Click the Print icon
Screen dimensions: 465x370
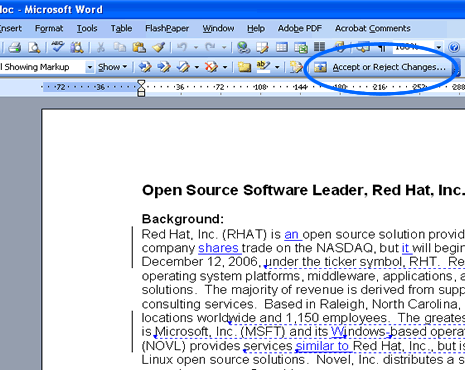tap(15, 48)
